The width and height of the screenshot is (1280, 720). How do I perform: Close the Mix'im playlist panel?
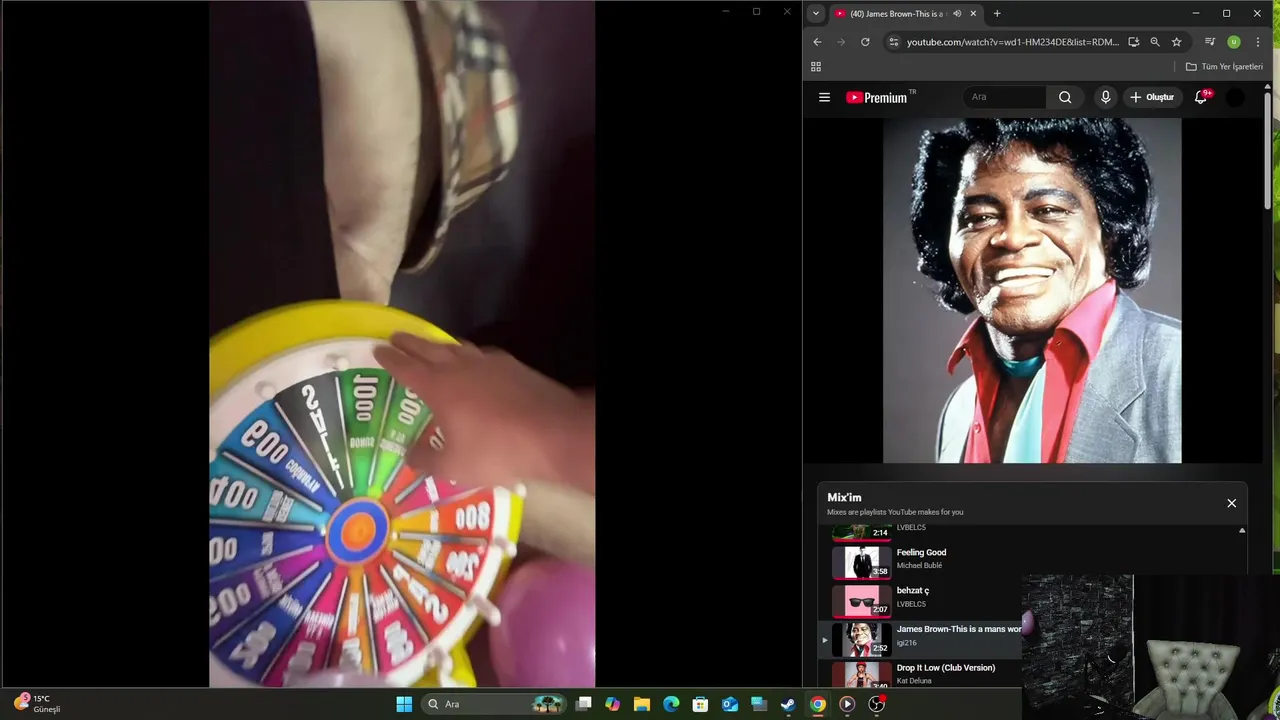click(1232, 503)
